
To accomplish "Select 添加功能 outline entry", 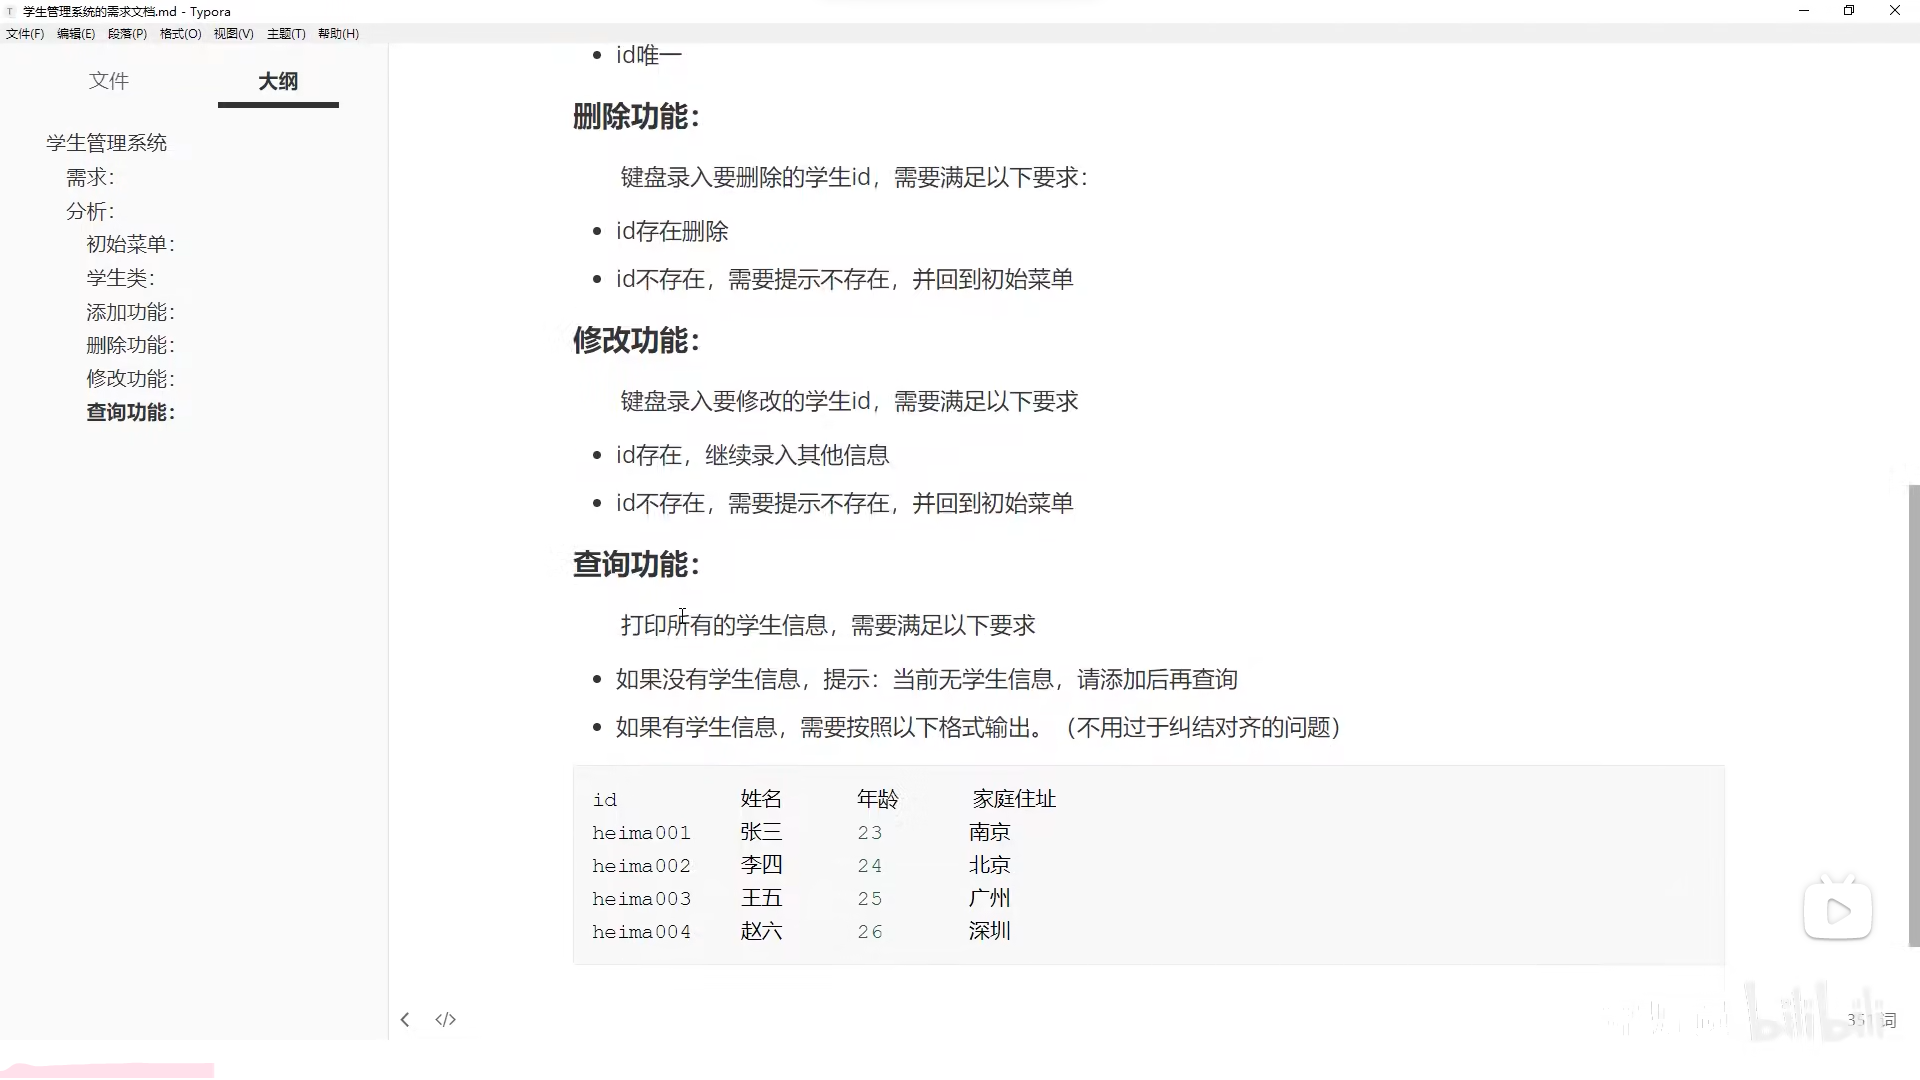I will coord(130,312).
